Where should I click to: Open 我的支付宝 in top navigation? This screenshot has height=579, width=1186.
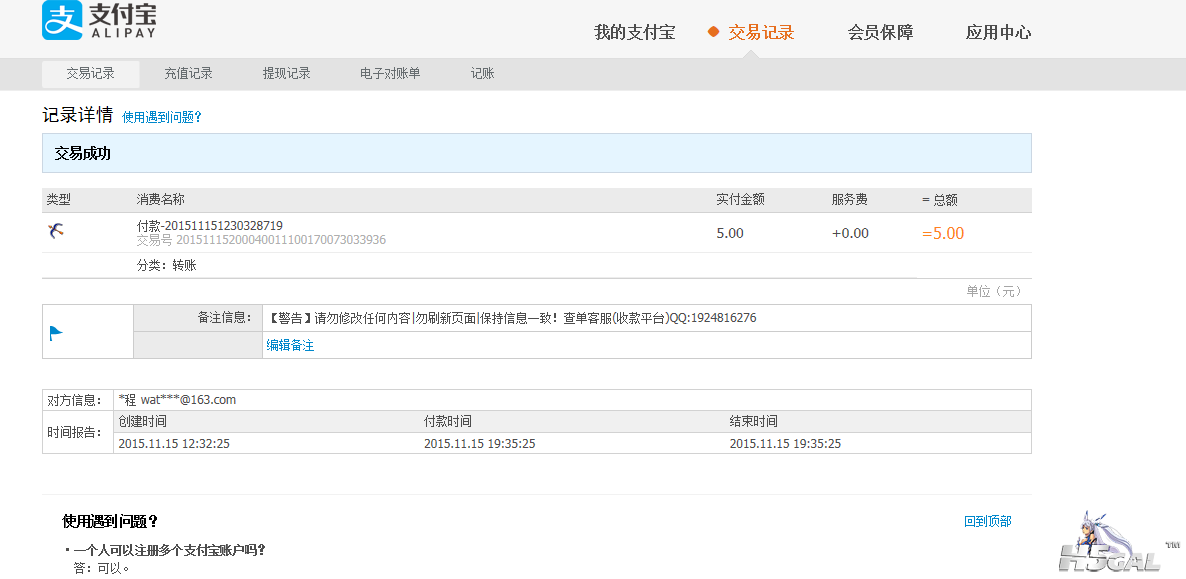pos(634,32)
